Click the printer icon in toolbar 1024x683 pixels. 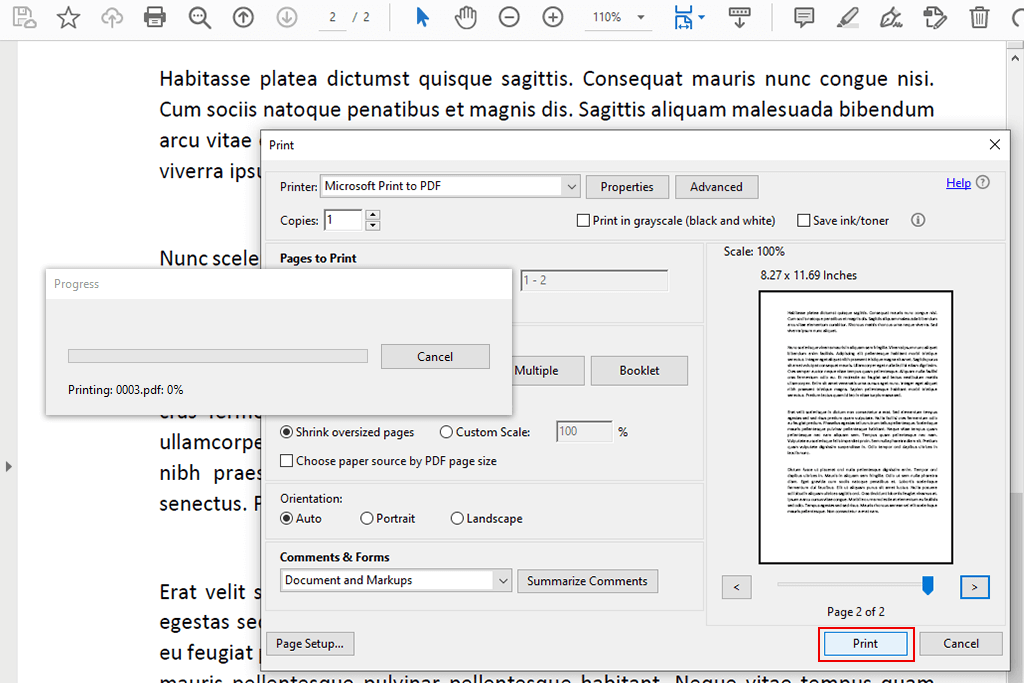pyautogui.click(x=155, y=17)
